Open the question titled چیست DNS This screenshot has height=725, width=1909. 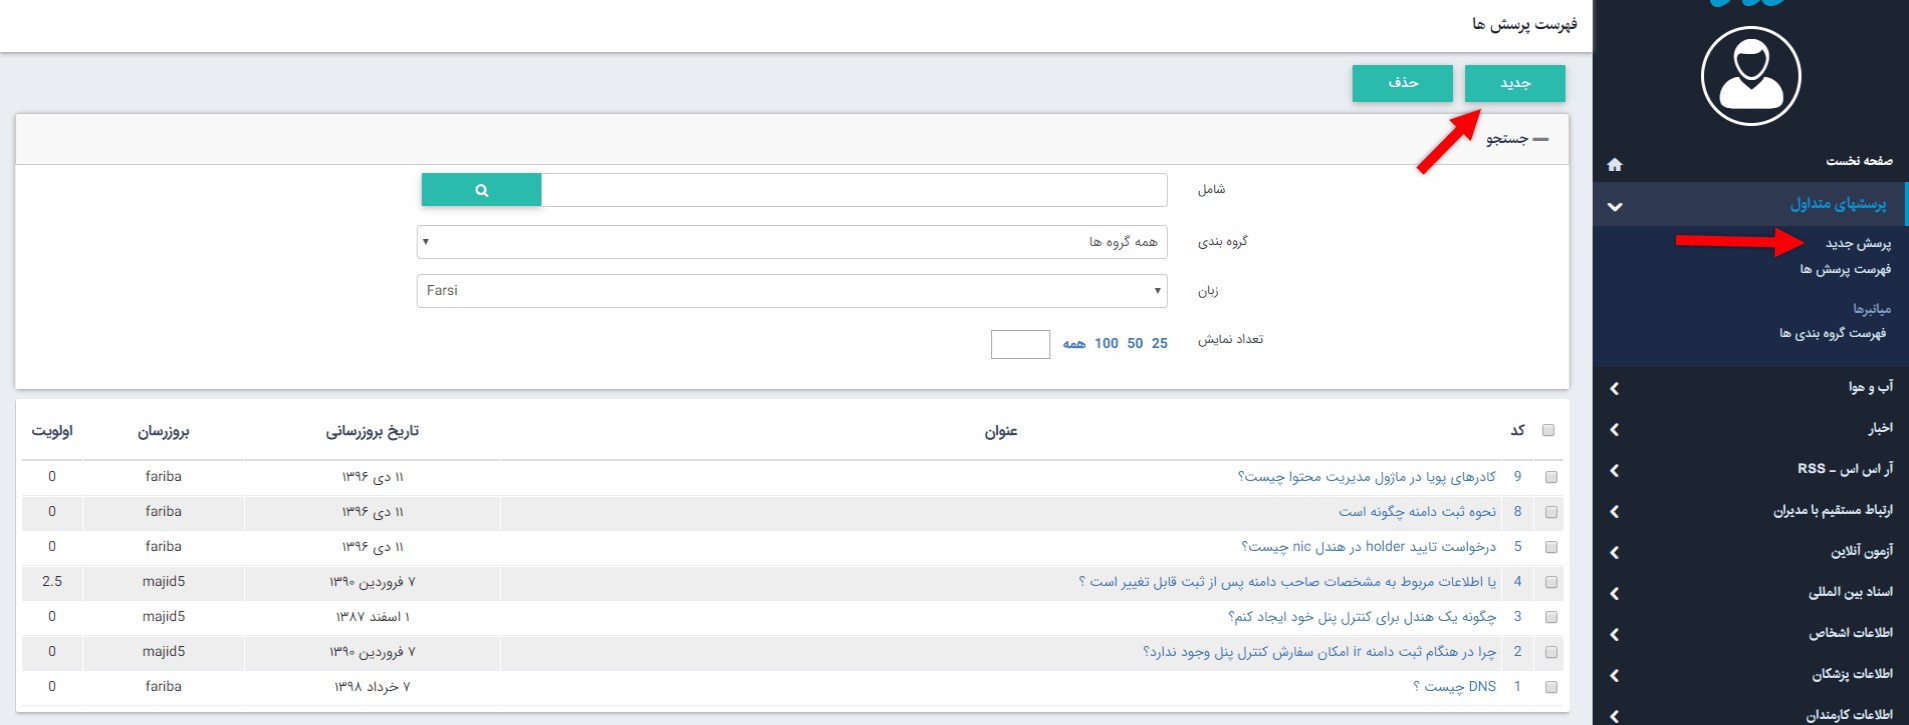click(1459, 687)
